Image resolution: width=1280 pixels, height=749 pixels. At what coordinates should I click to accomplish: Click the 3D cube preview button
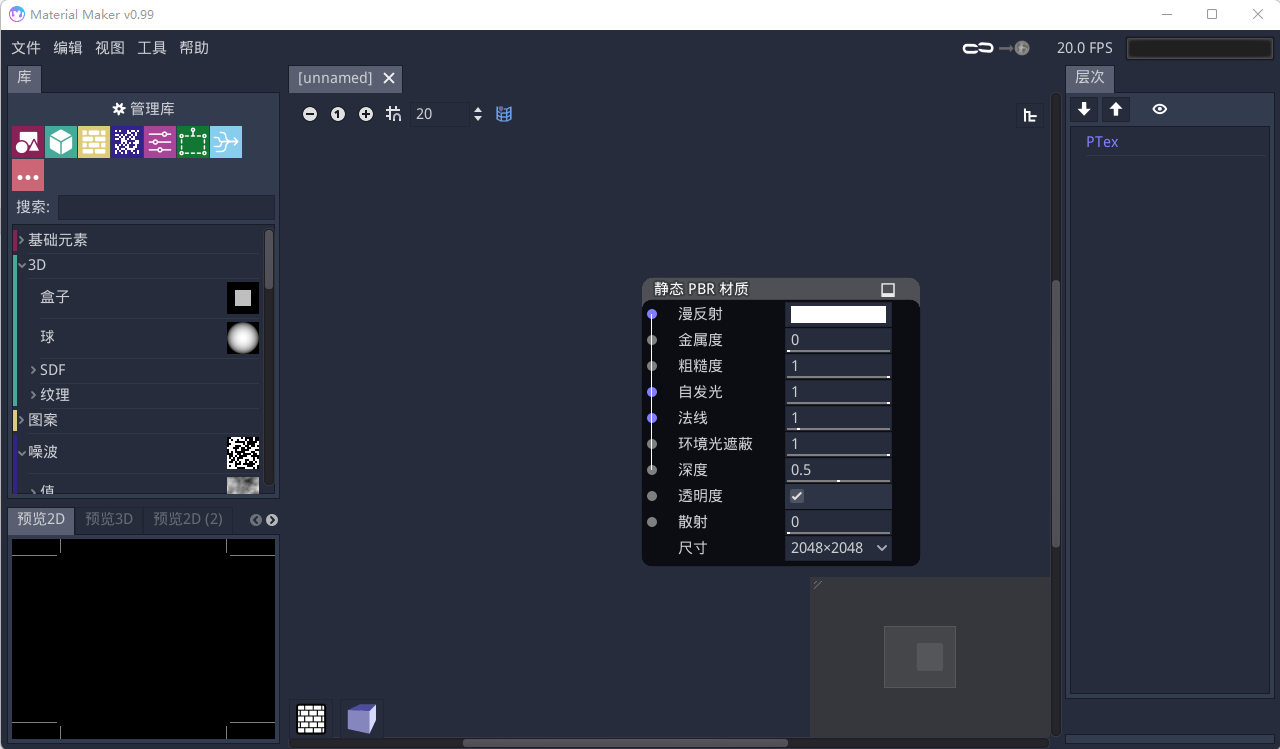point(361,718)
